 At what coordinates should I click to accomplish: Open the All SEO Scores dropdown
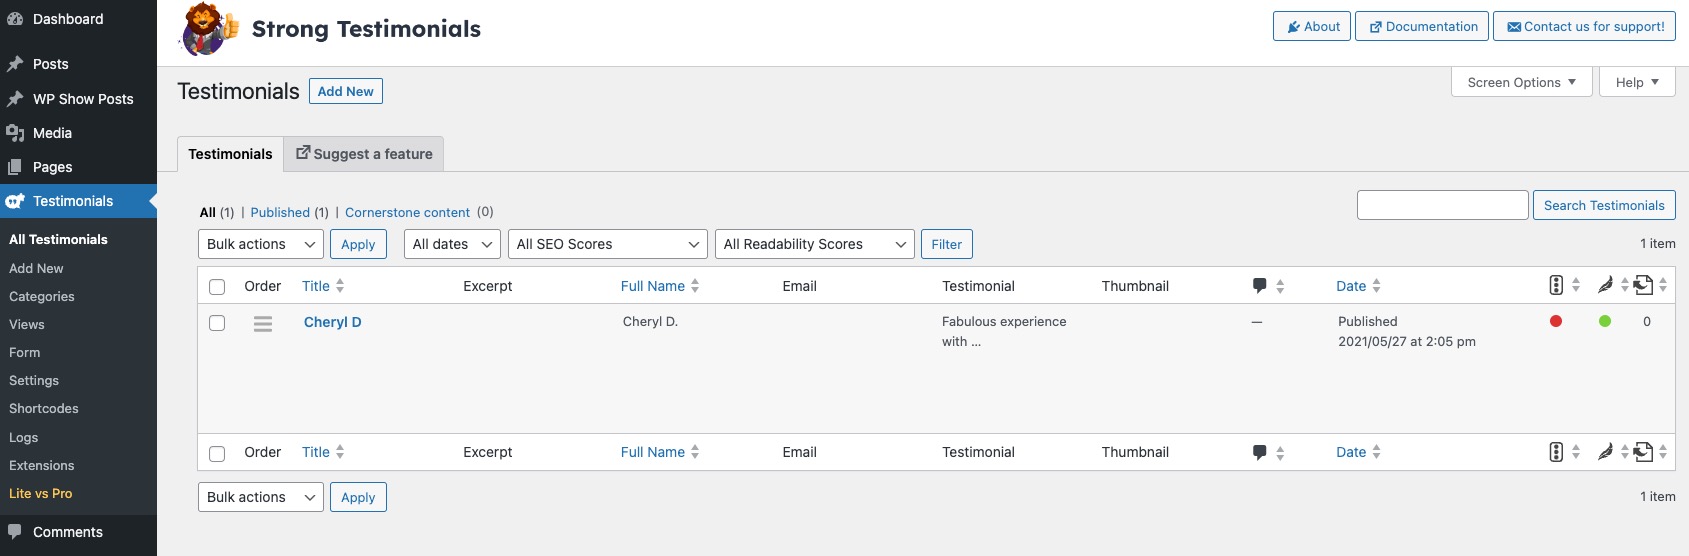pos(608,244)
